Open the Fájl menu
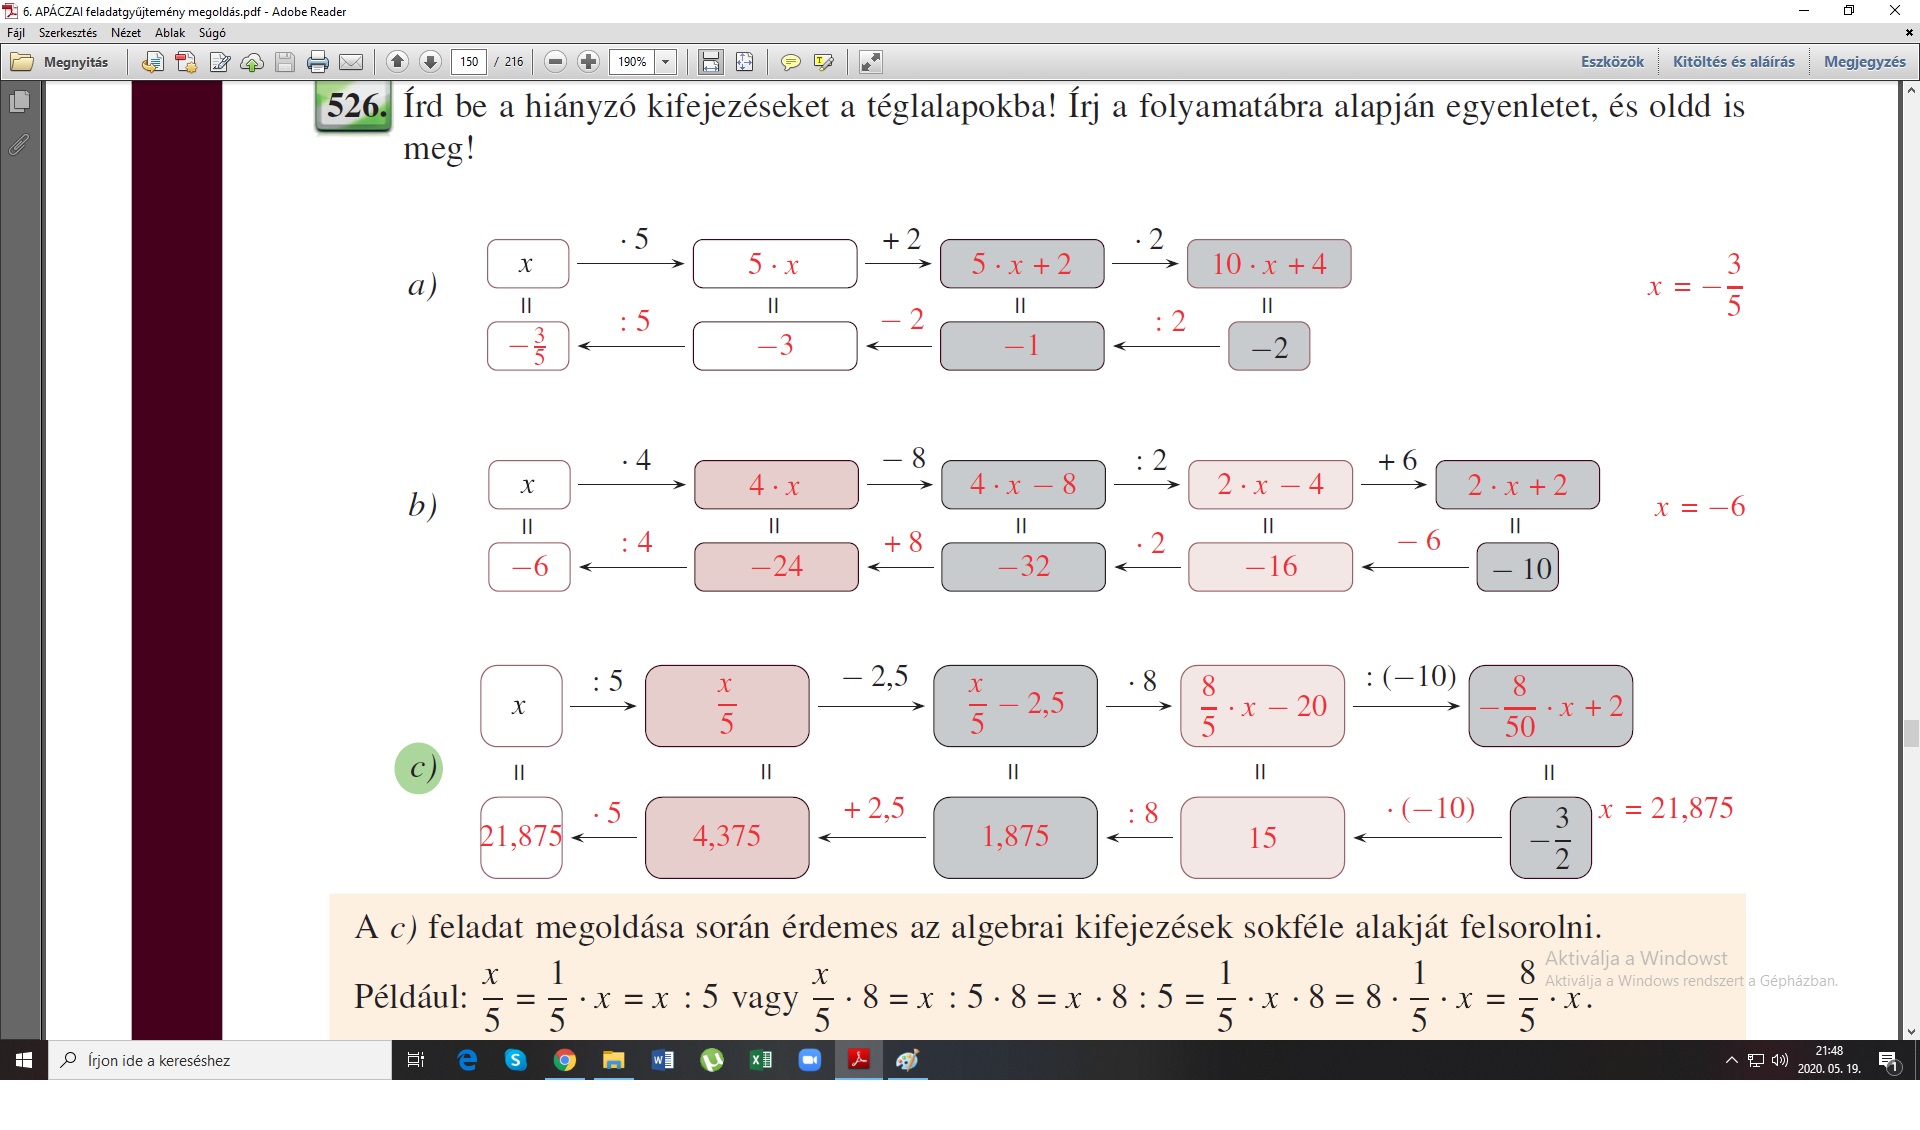Image resolution: width=1920 pixels, height=1130 pixels. (16, 33)
